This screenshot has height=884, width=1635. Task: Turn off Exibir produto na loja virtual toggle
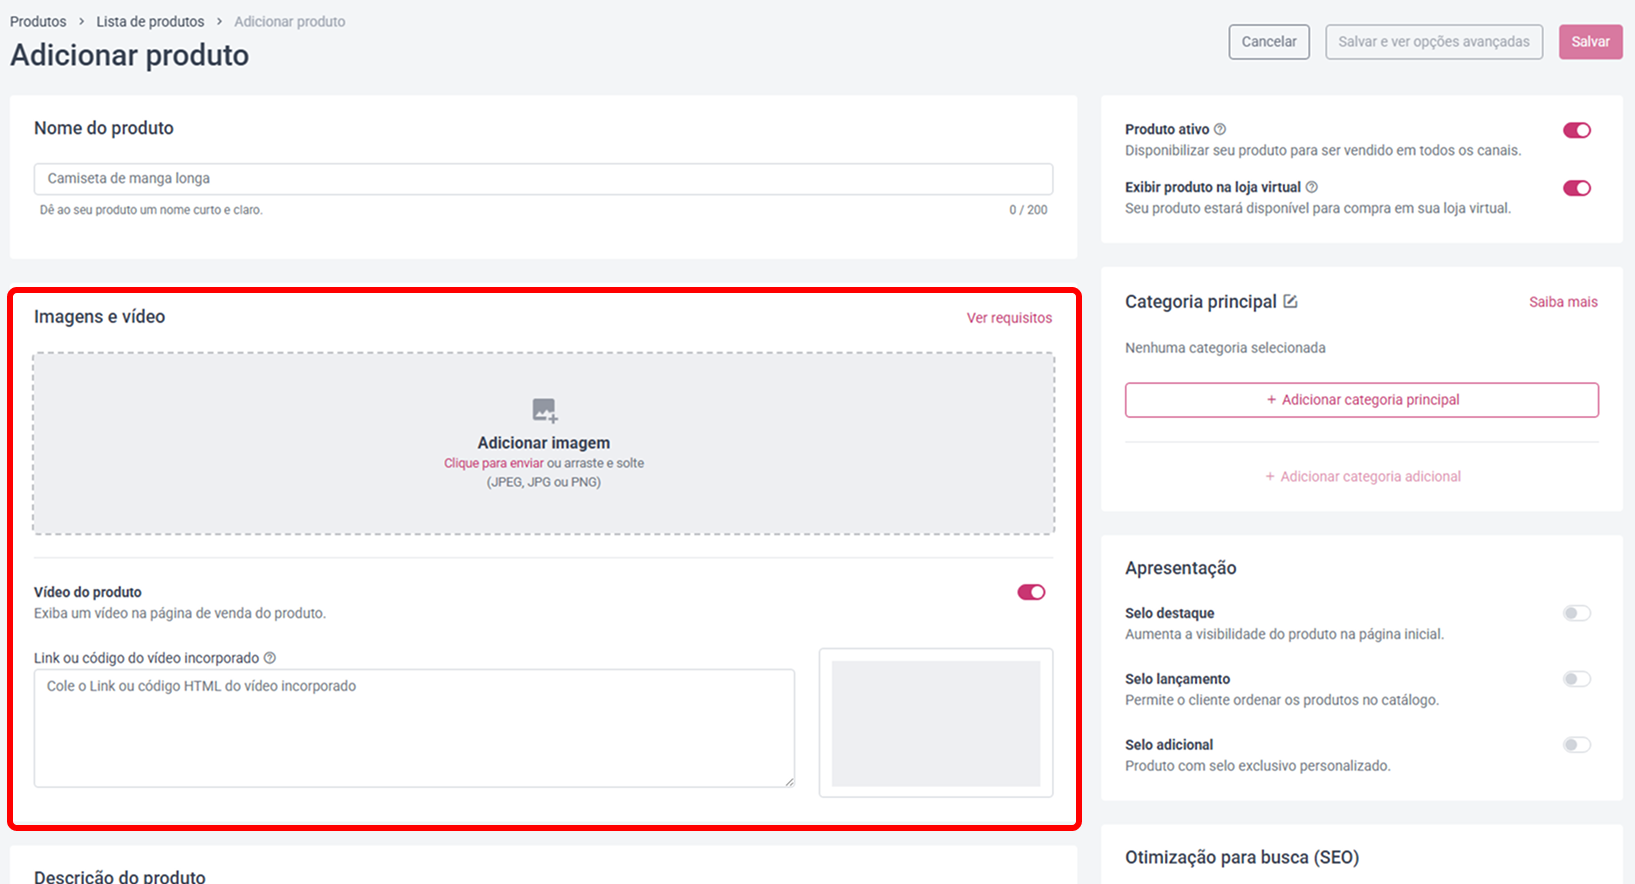click(1577, 188)
